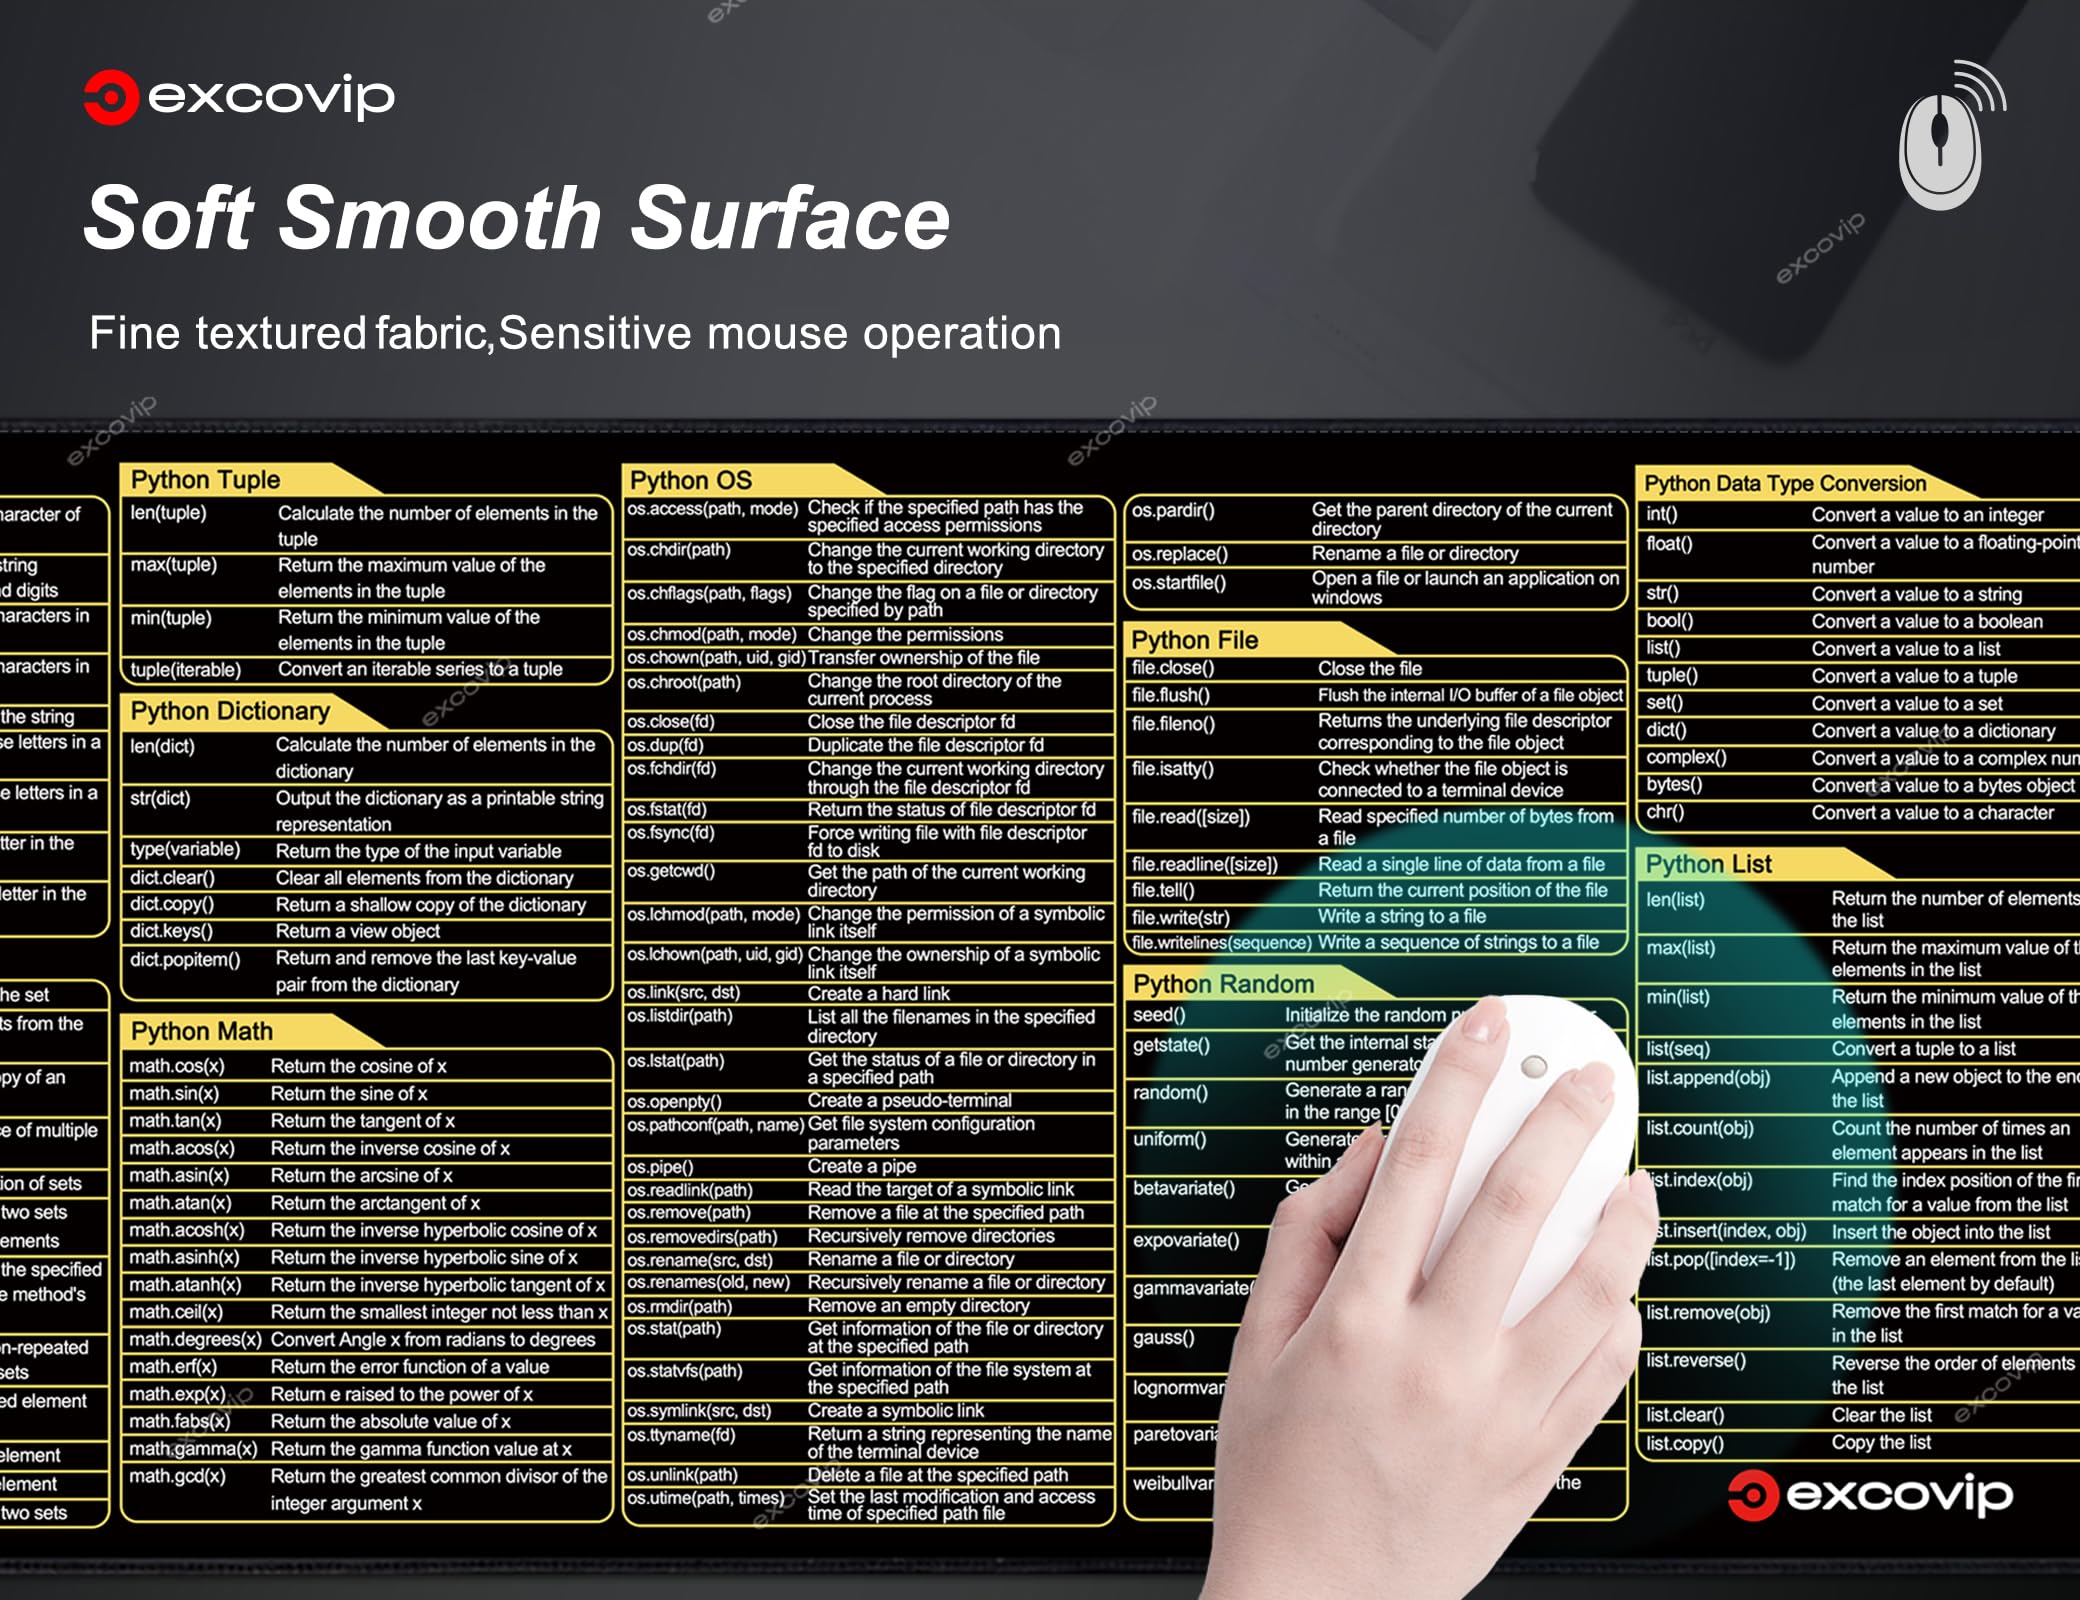The height and width of the screenshot is (1600, 2080).
Task: Click the Soft Smooth Surface heading
Action: (x=517, y=218)
